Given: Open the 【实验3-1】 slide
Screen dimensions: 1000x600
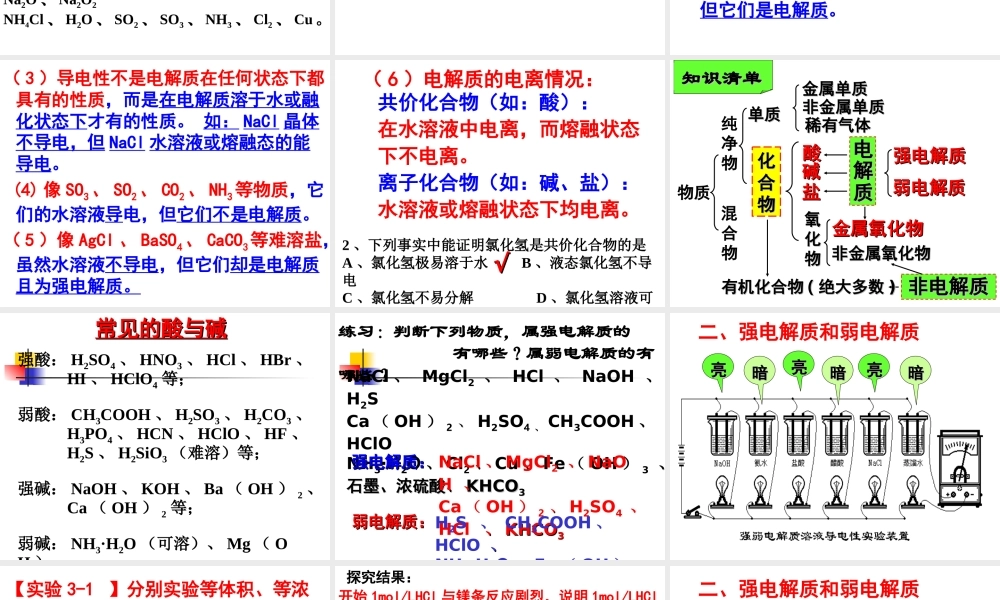Looking at the screenshot, I should point(165,583).
